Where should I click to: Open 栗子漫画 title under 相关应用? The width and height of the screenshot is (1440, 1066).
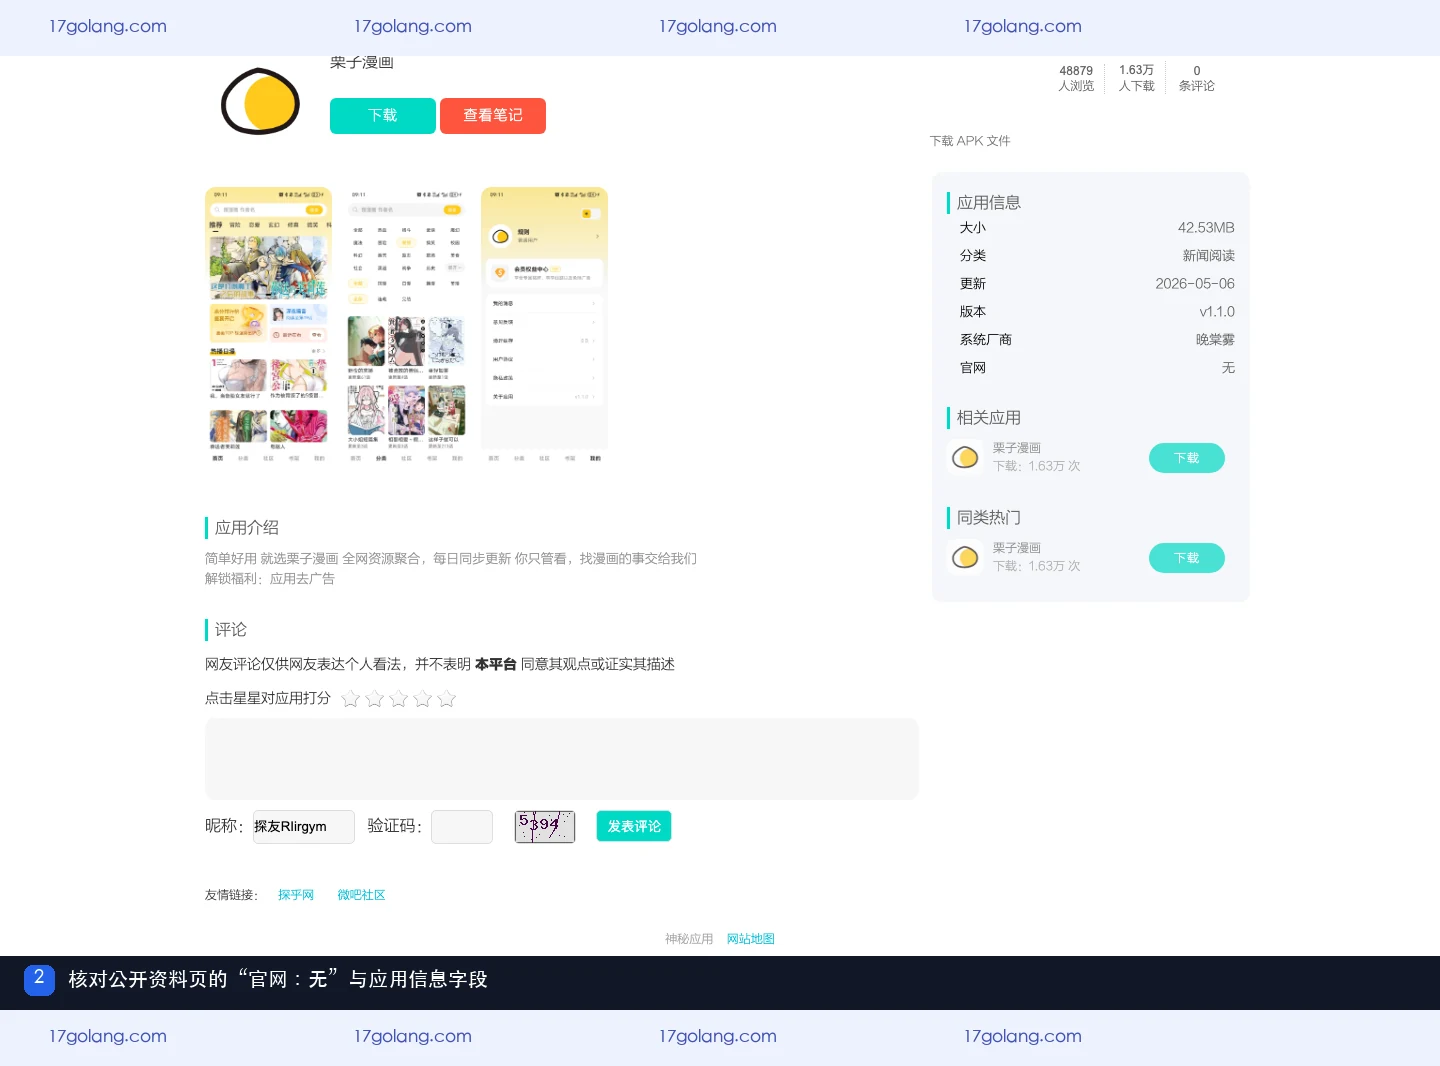[x=1017, y=448]
